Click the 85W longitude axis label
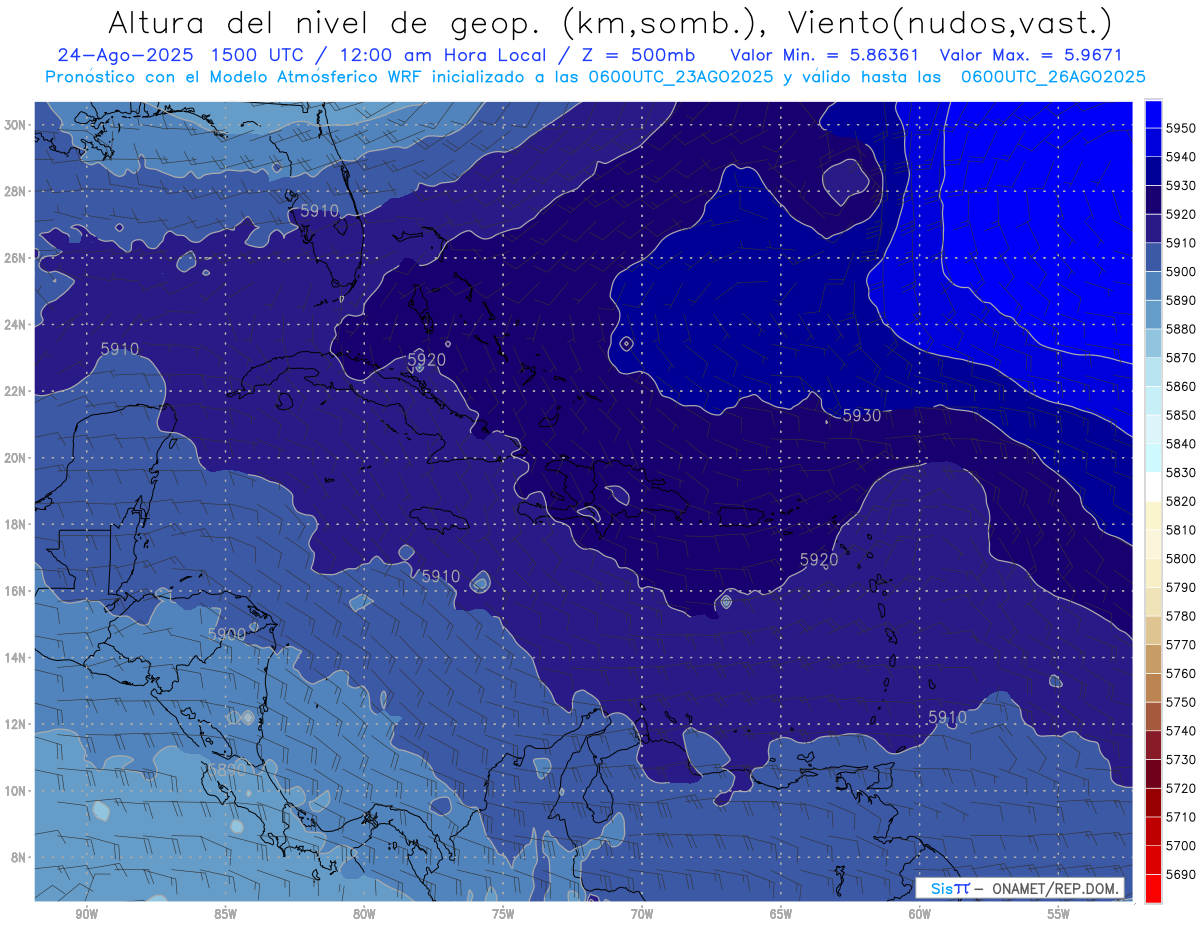The height and width of the screenshot is (927, 1200). click(x=225, y=914)
